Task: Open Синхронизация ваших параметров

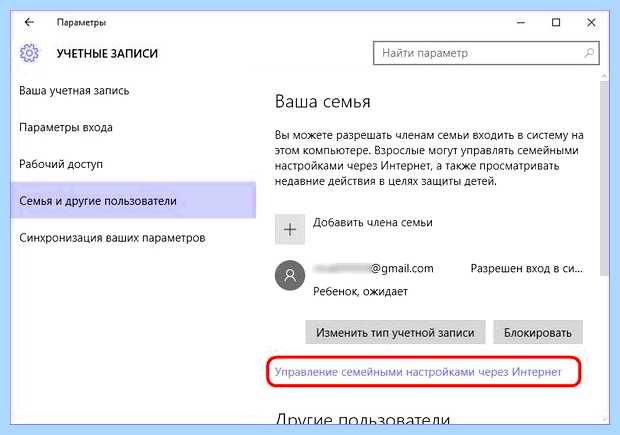Action: tap(112, 238)
